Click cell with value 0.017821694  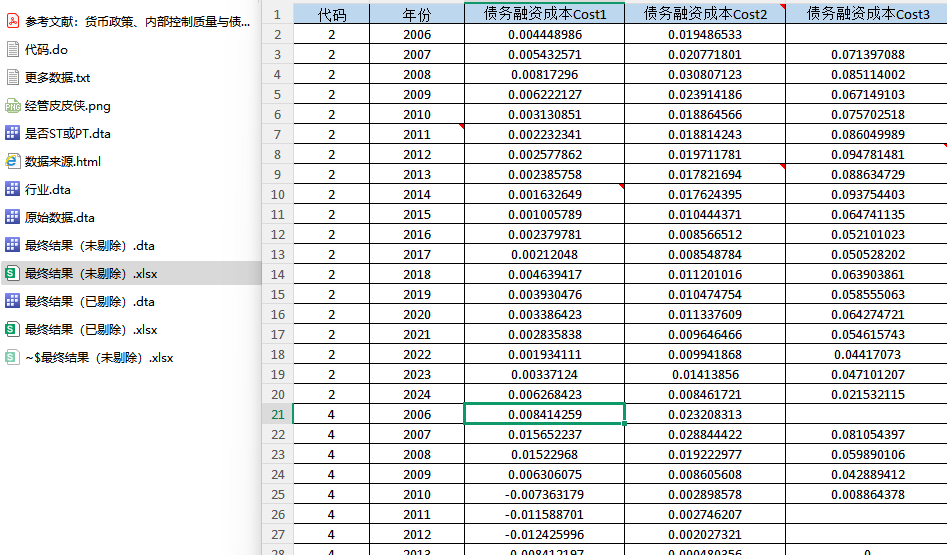click(705, 174)
